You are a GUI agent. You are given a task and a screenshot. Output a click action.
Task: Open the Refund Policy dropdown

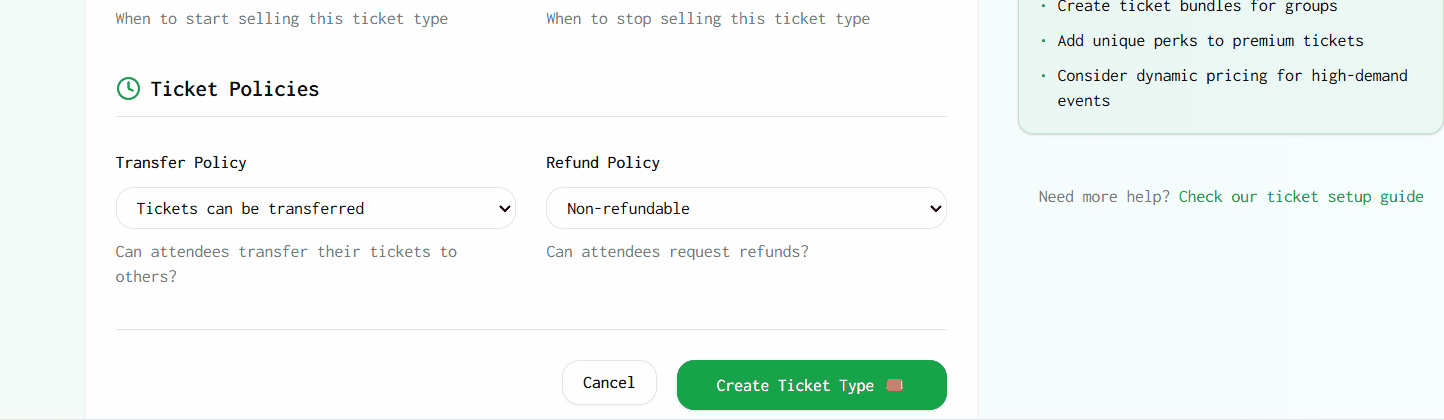click(745, 209)
